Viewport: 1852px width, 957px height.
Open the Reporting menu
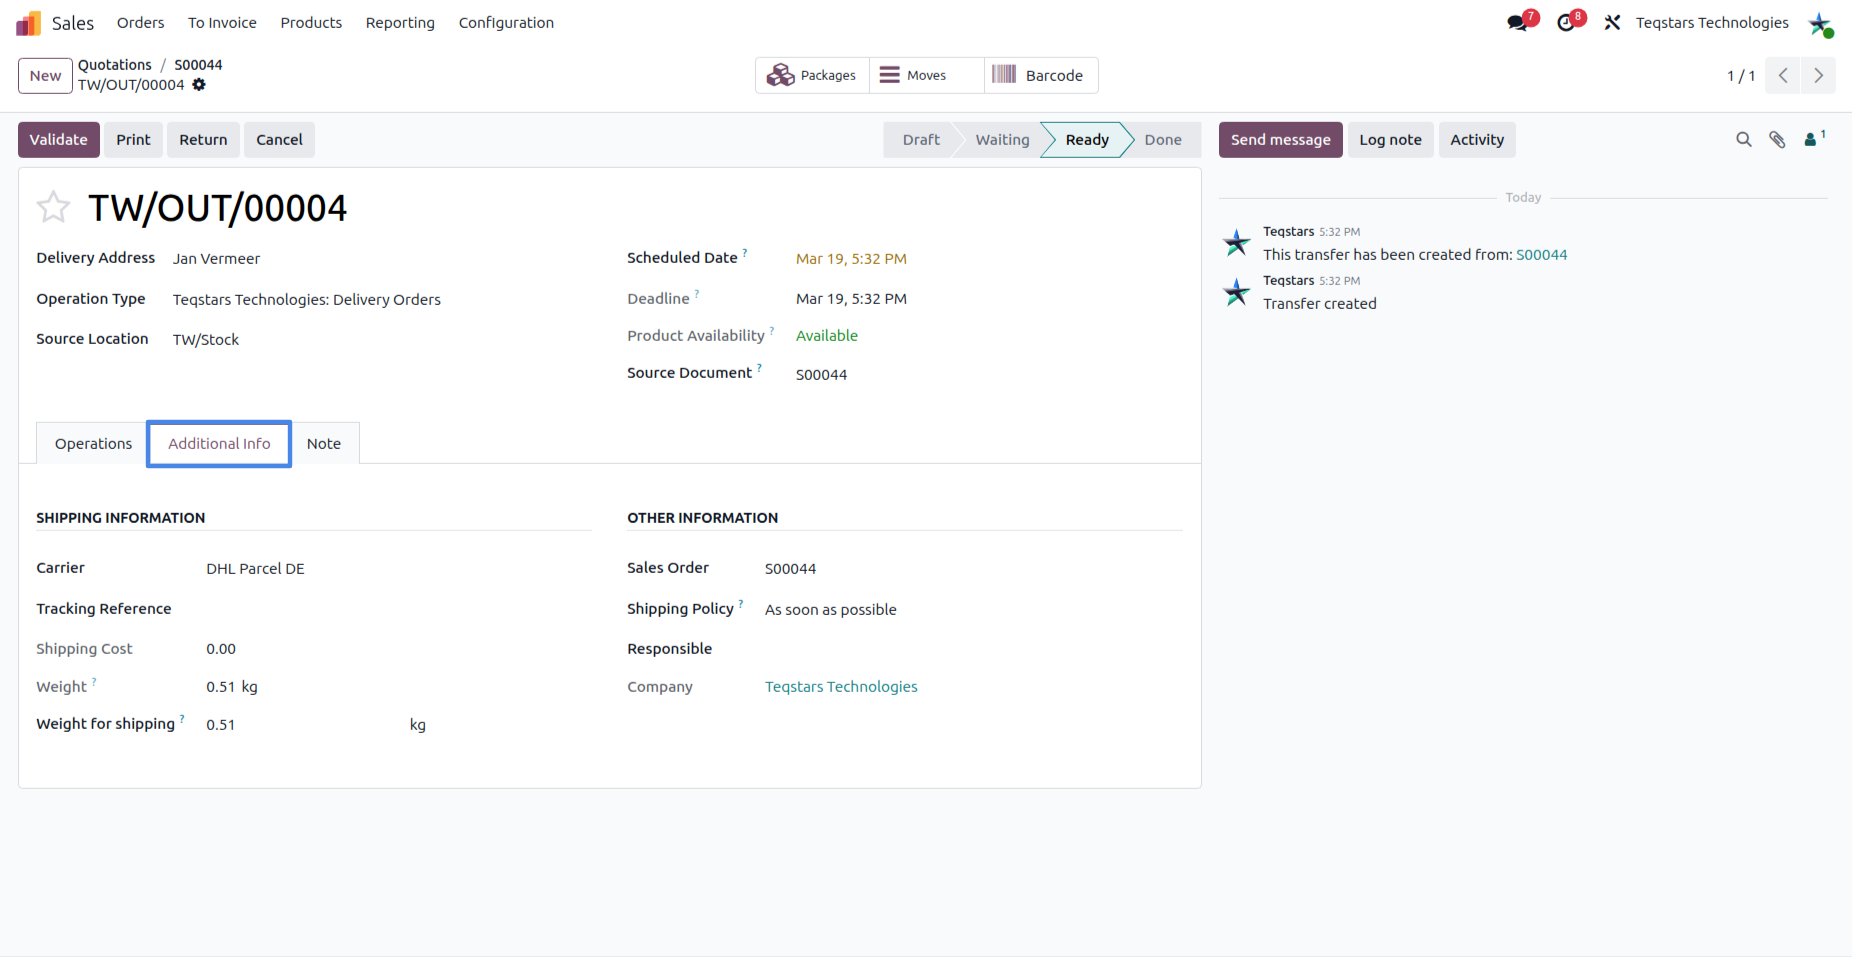click(x=400, y=23)
